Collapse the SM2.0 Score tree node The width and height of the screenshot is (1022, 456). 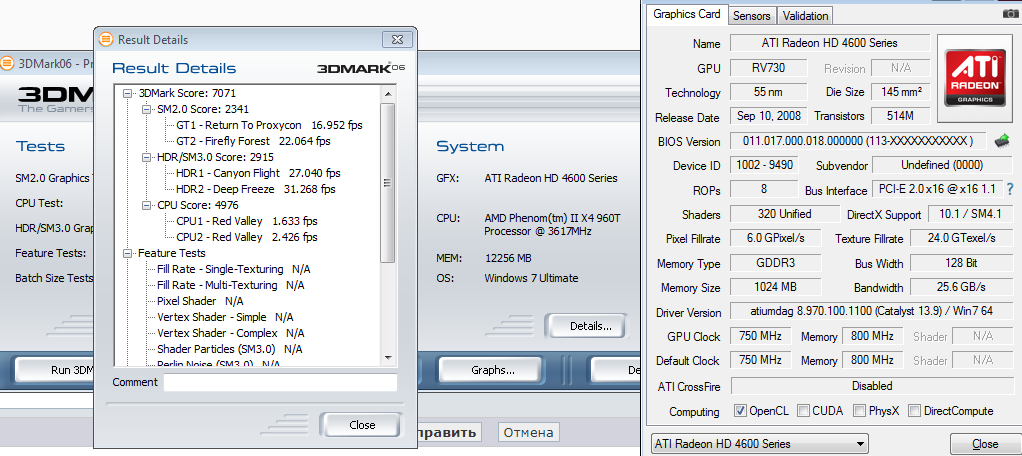[147, 109]
